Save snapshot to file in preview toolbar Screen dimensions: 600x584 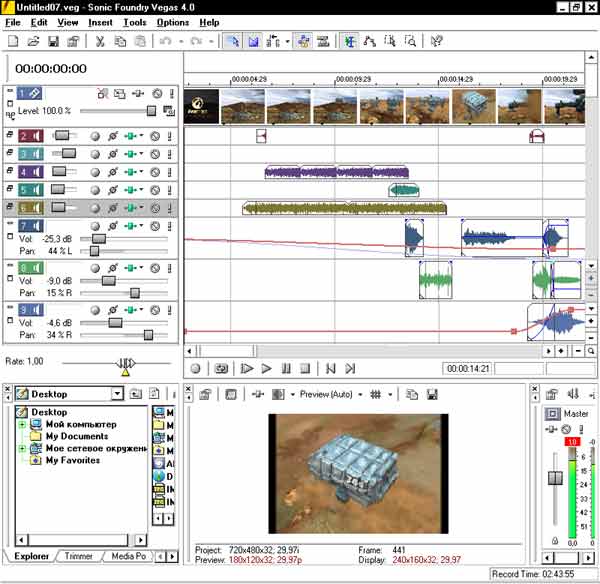tap(432, 395)
